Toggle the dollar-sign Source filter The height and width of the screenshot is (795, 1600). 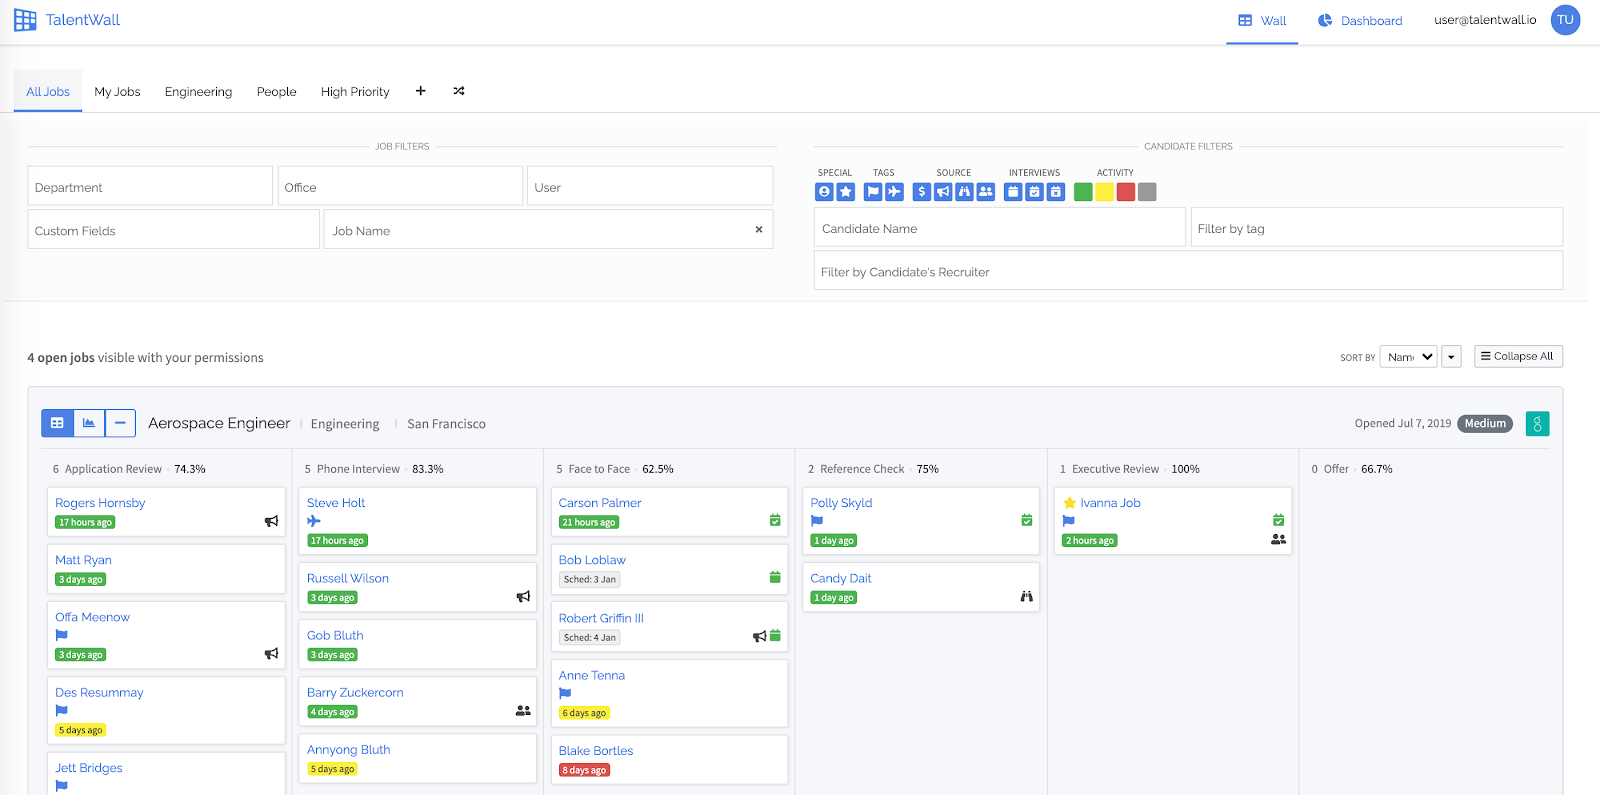point(922,192)
